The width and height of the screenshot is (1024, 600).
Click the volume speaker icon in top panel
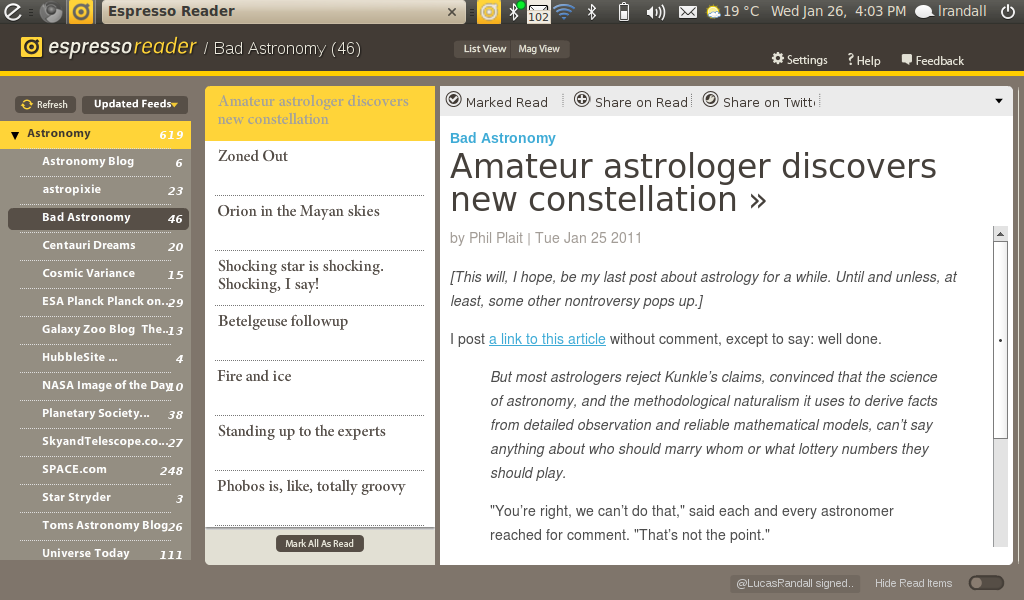656,12
